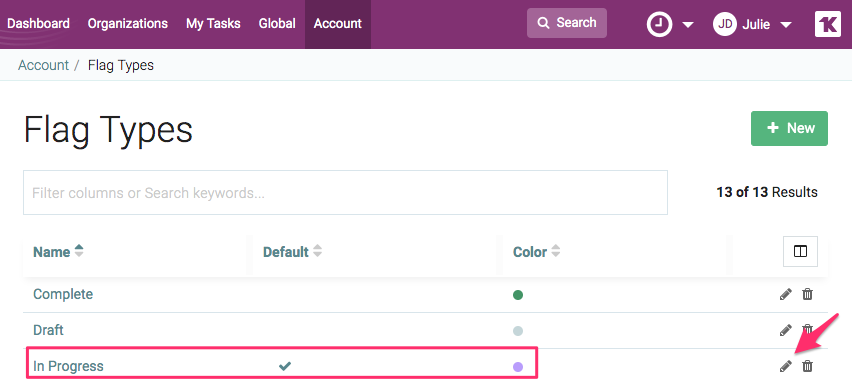
Task: Go to the Organizations tab
Action: coord(128,24)
